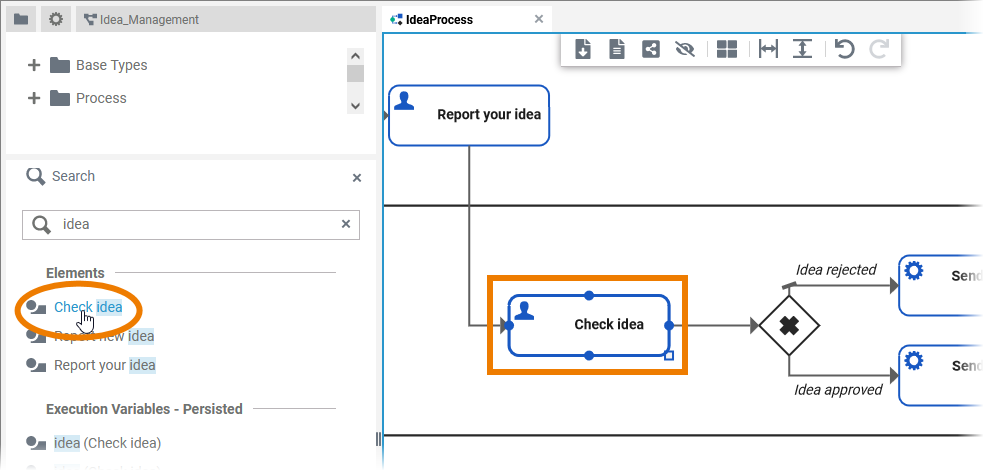
Task: Toggle the crossed-eye visibility icon
Action: (x=685, y=49)
